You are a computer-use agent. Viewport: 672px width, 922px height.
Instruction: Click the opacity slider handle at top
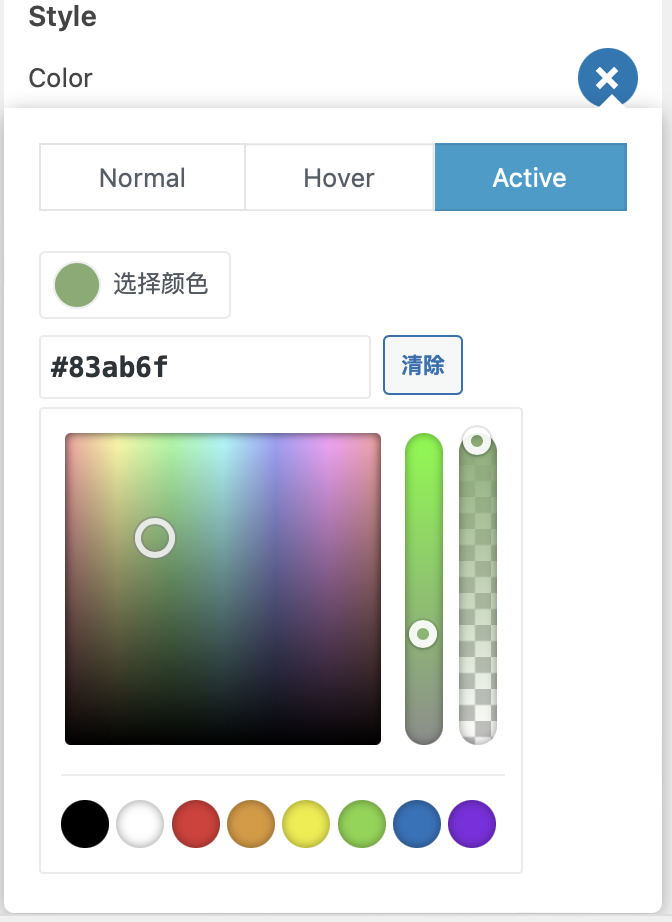[477, 441]
